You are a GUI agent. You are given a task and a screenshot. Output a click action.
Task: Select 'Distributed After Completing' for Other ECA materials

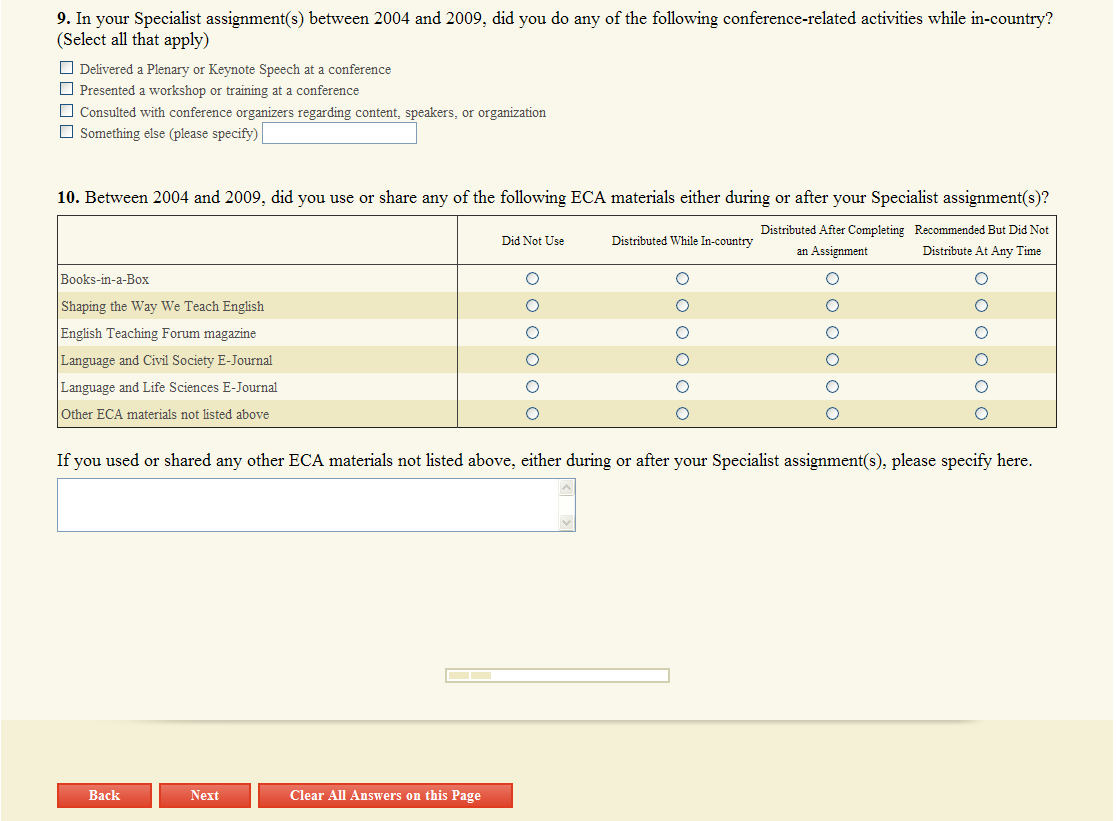click(832, 414)
